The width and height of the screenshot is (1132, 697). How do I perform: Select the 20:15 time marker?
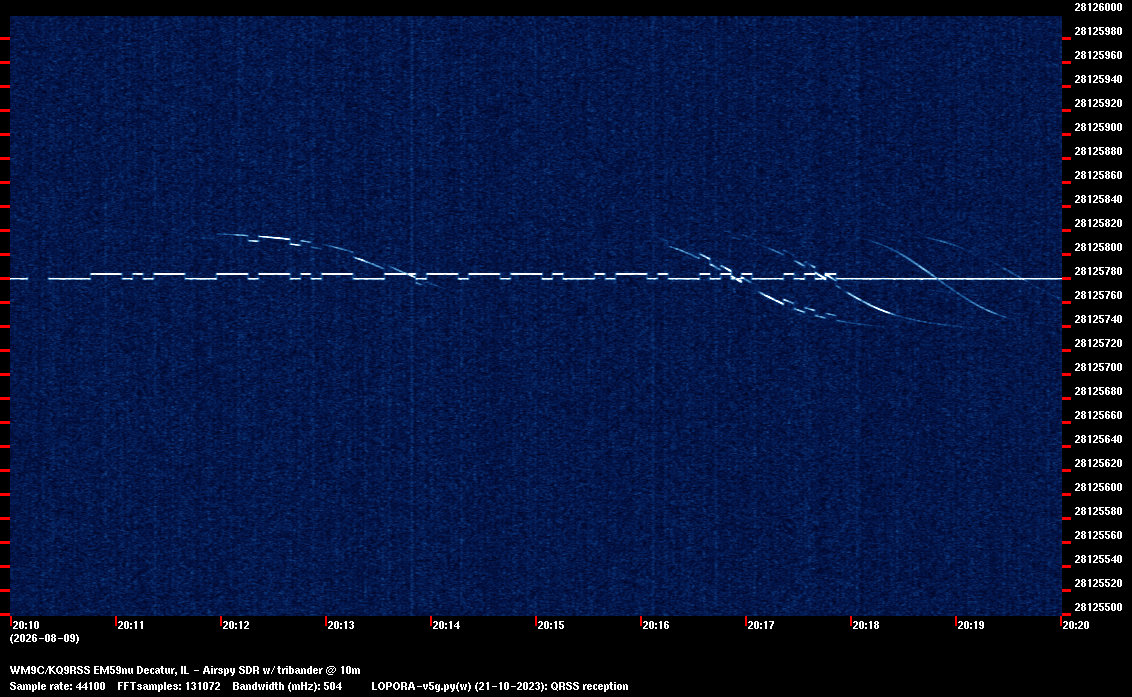click(551, 625)
